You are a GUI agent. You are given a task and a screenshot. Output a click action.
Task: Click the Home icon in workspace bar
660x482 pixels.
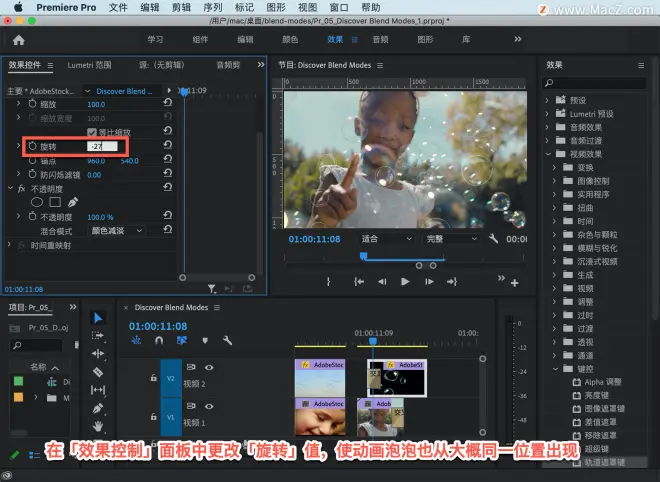click(x=19, y=40)
